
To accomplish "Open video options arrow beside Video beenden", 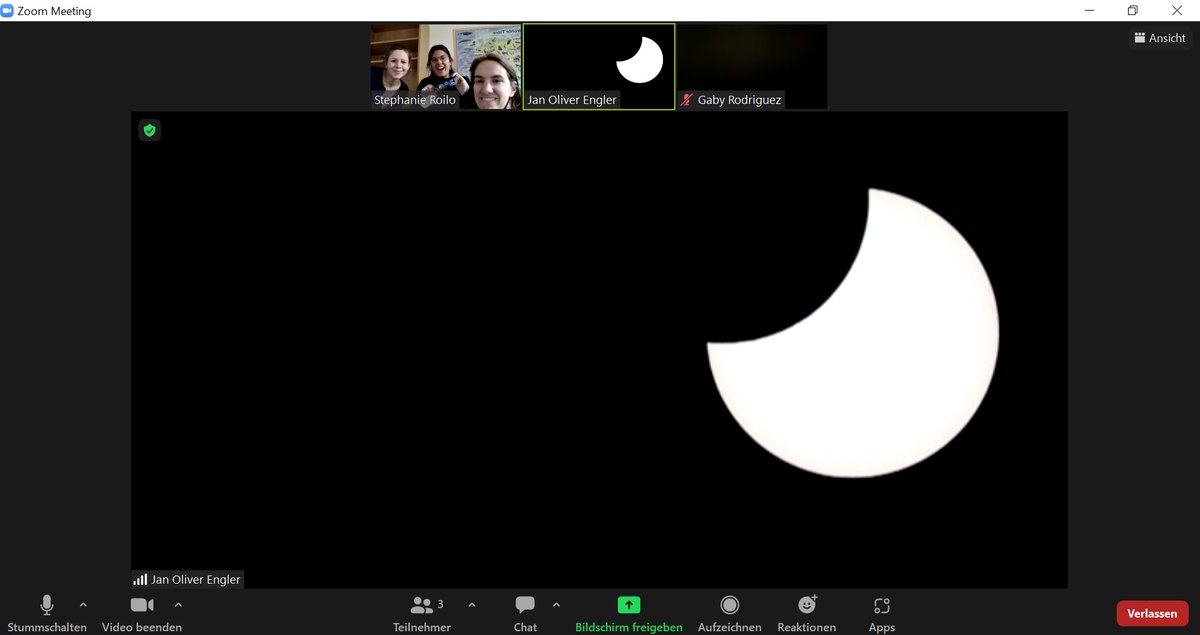I will (178, 605).
